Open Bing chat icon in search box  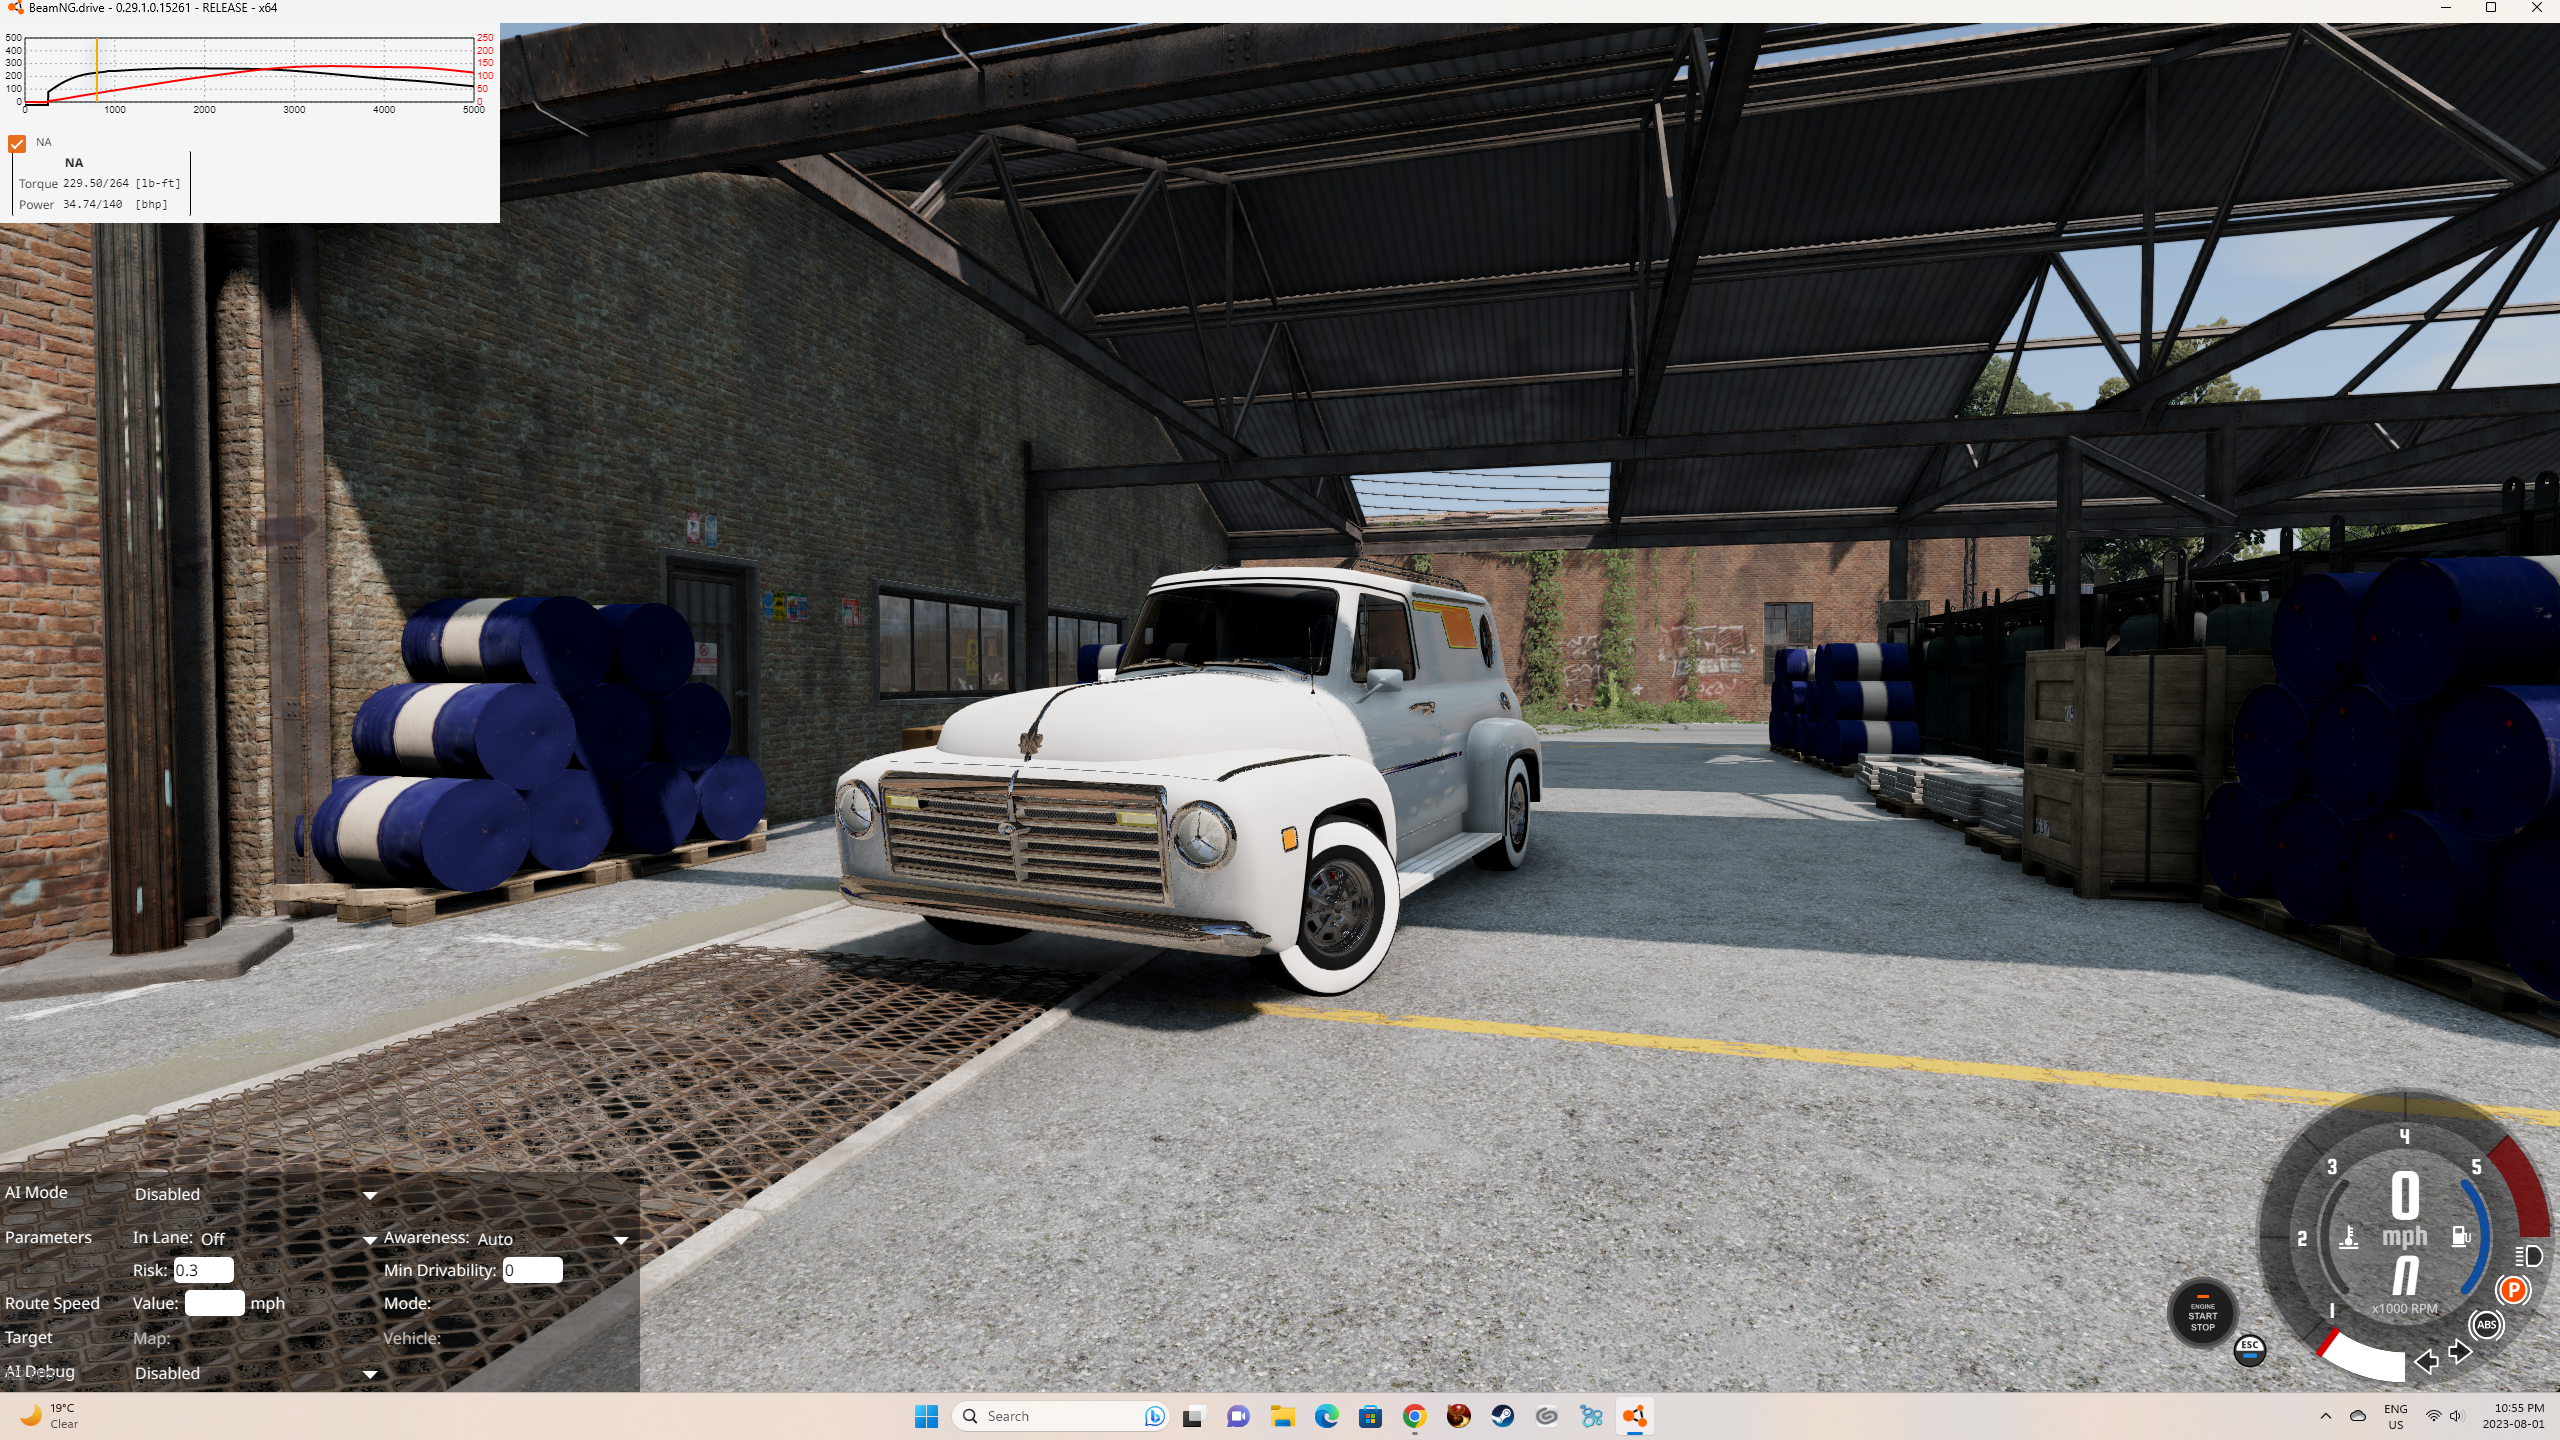pos(1154,1416)
